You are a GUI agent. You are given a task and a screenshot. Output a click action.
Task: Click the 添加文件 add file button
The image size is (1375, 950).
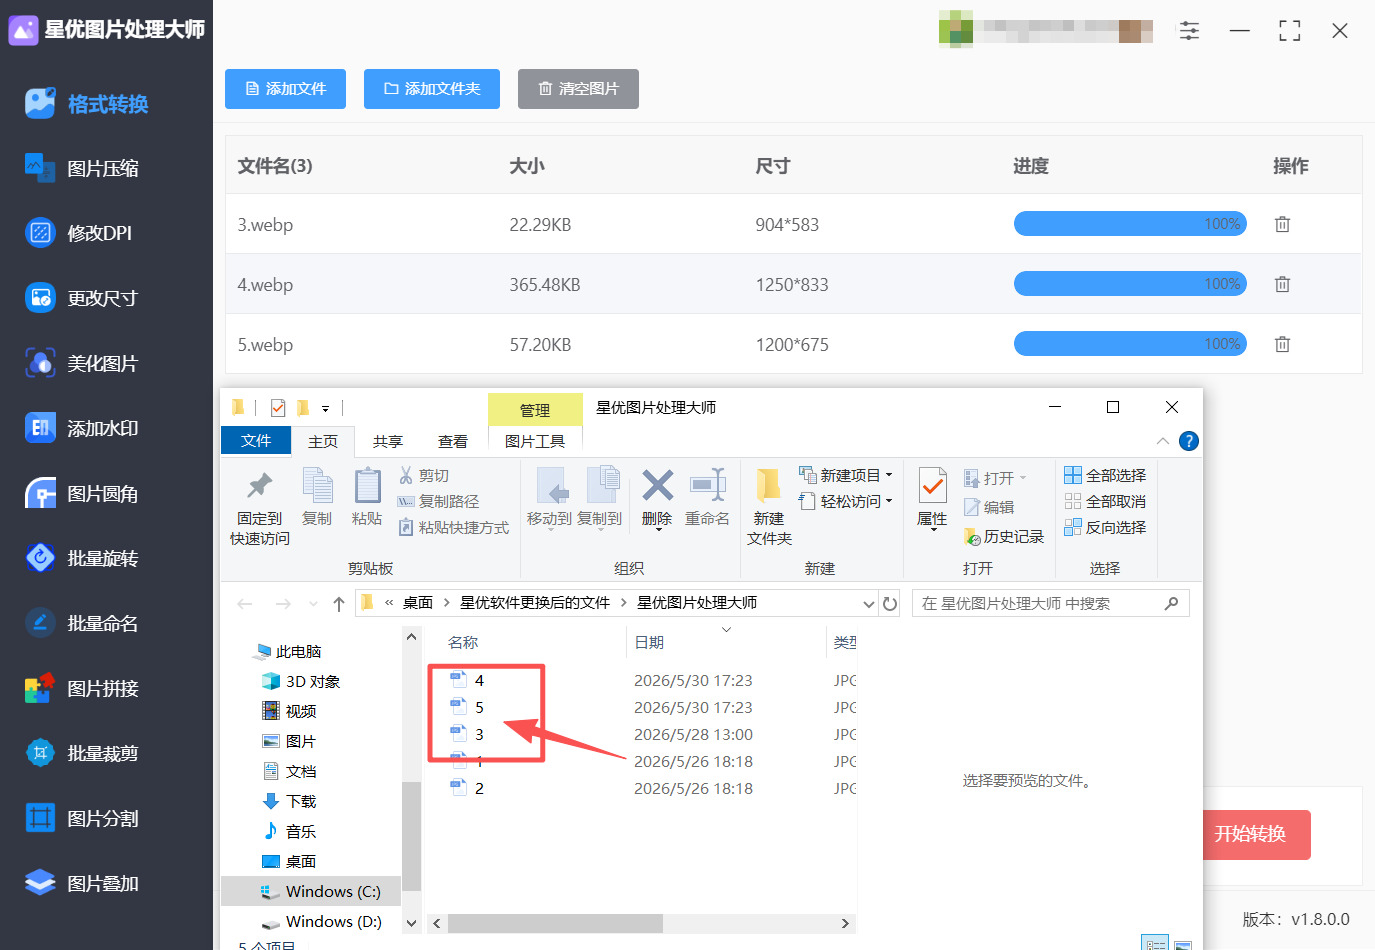click(x=285, y=89)
